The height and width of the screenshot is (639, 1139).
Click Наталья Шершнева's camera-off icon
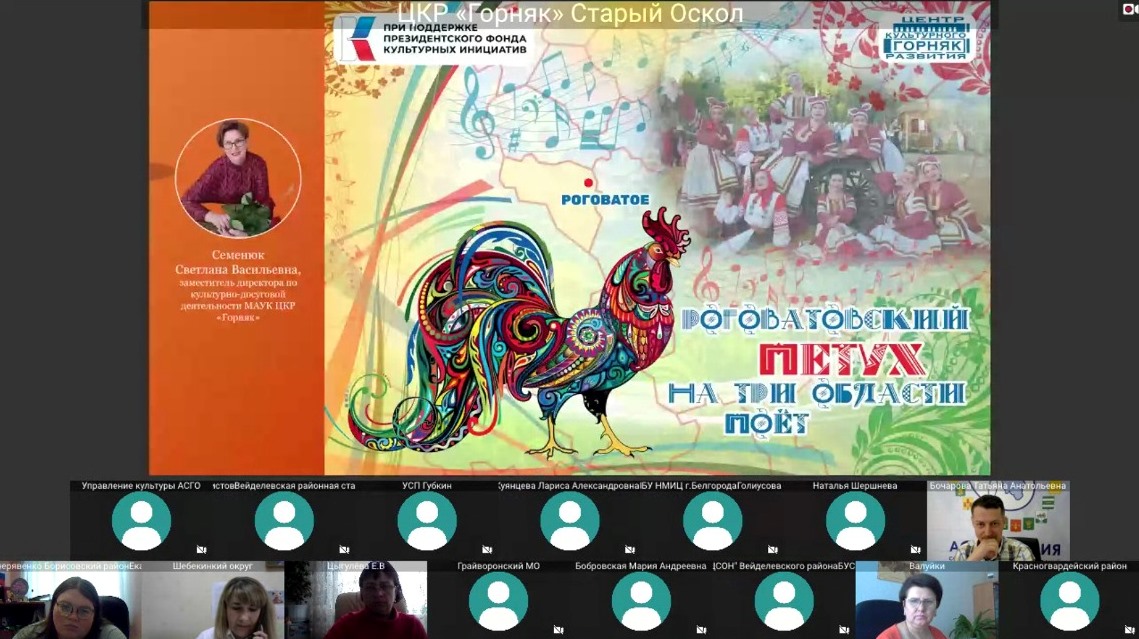(915, 550)
